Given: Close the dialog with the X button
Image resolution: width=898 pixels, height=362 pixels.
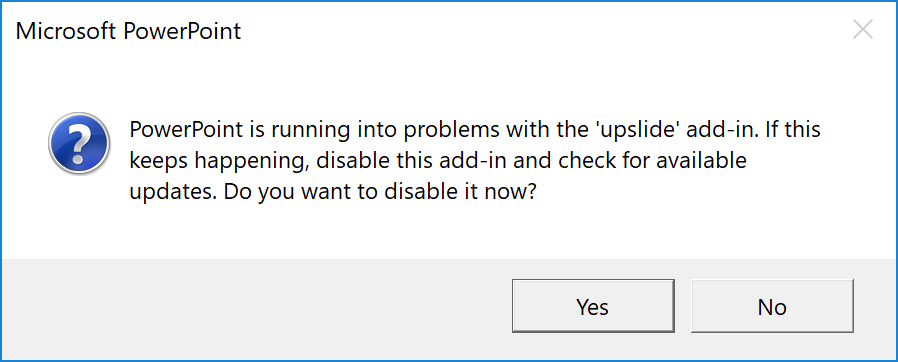Looking at the screenshot, I should (862, 29).
